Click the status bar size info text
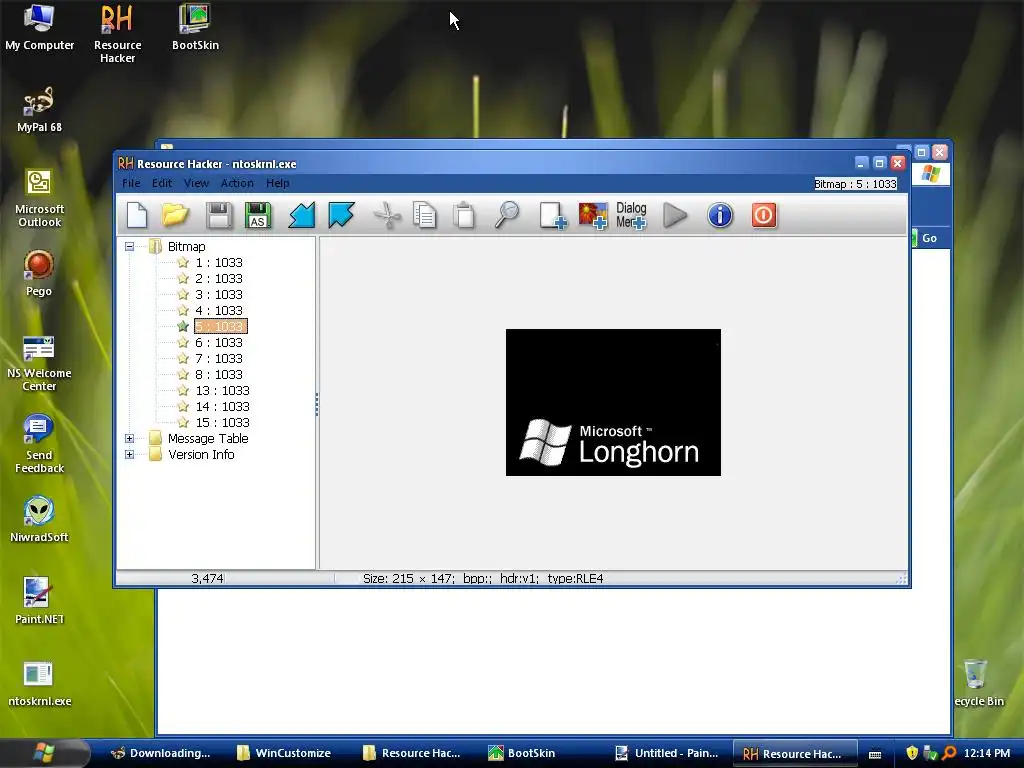The height and width of the screenshot is (768, 1024). pos(483,579)
